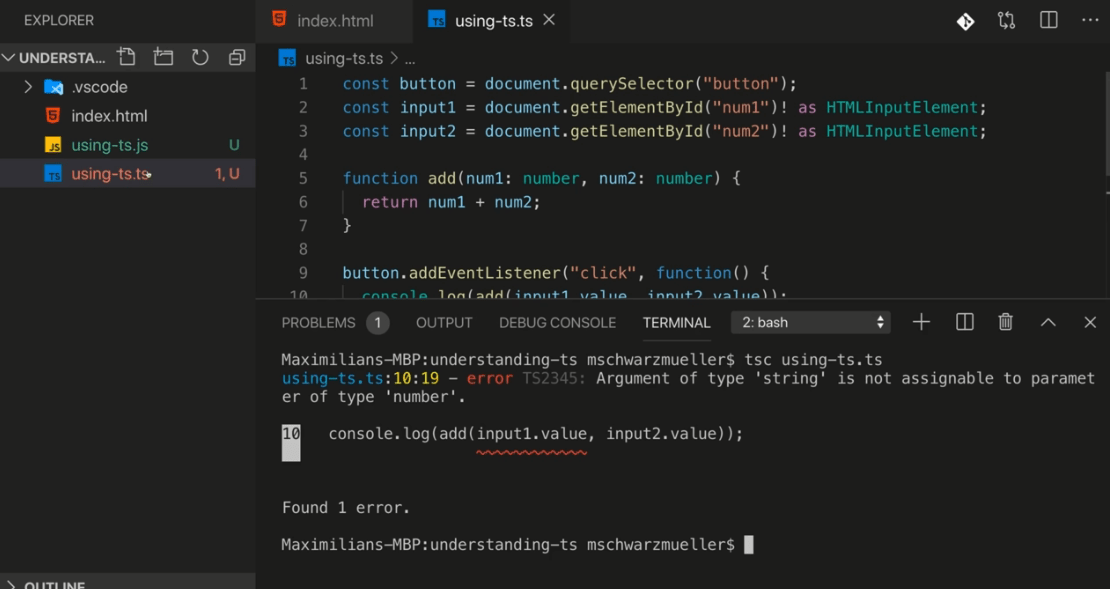
Task: Open the GitLens diamond icon in the editor toolbar
Action: point(966,21)
